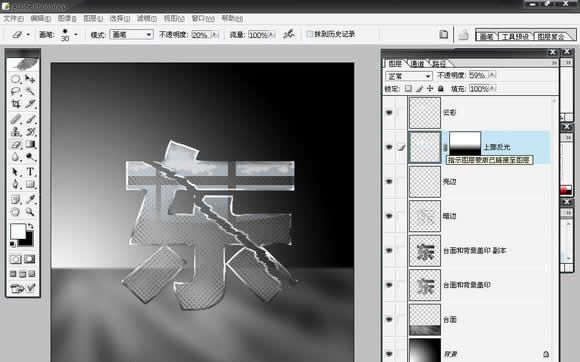580x362 pixels.
Task: Open the layer opacity 59% slider arrow
Action: pyautogui.click(x=492, y=75)
